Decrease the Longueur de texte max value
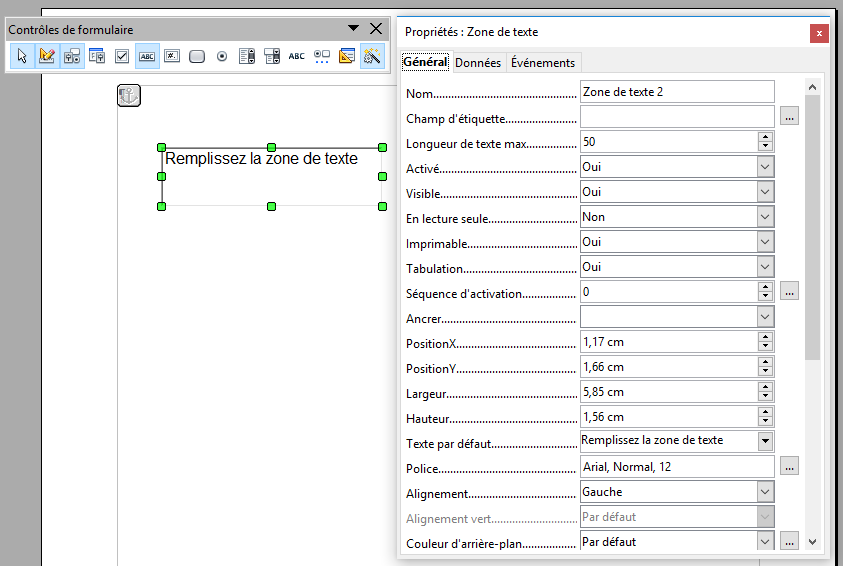Viewport: 843px width, 566px height. [x=765, y=147]
